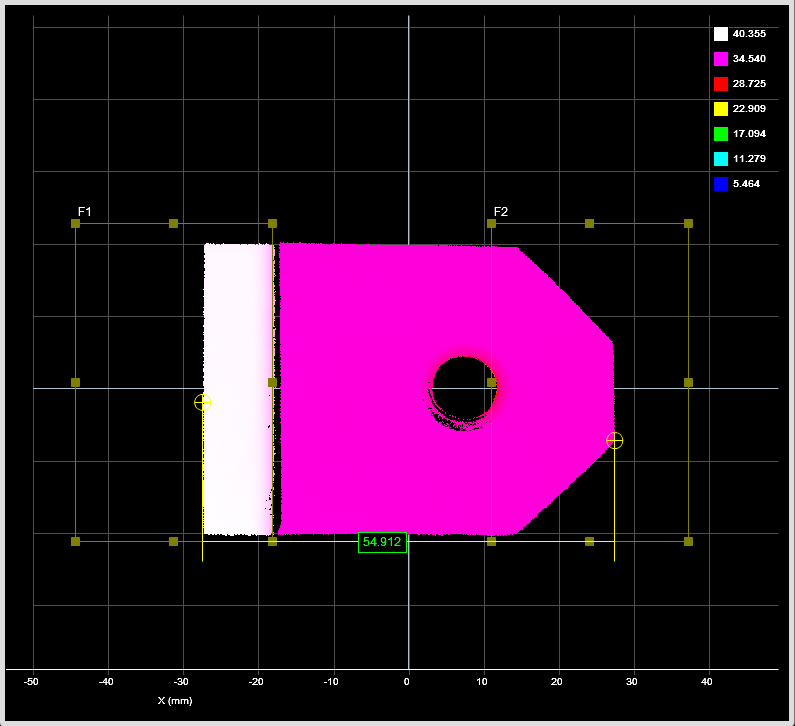
Task: Click the yellow legend swatch
Action: pos(721,109)
